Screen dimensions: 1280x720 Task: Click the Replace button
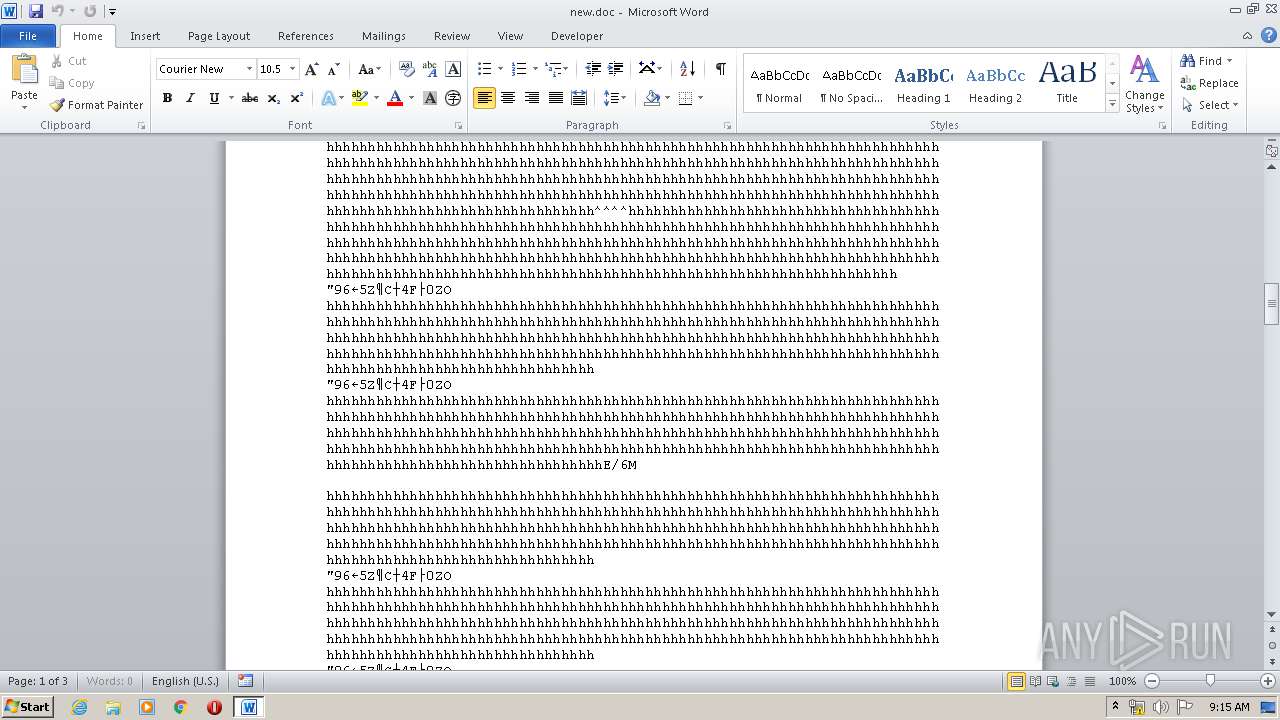pos(1210,83)
